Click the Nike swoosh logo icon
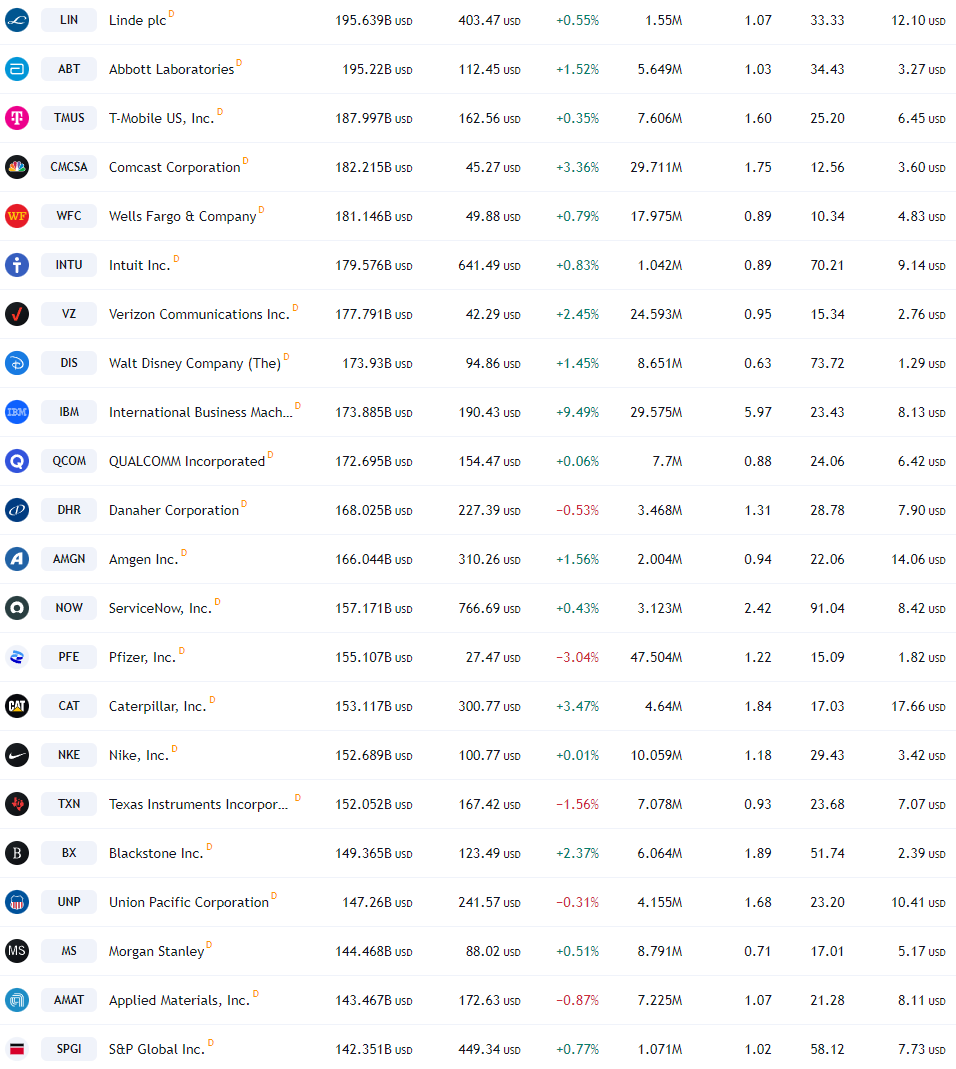Screen dimensions: 956x1069 coord(17,755)
